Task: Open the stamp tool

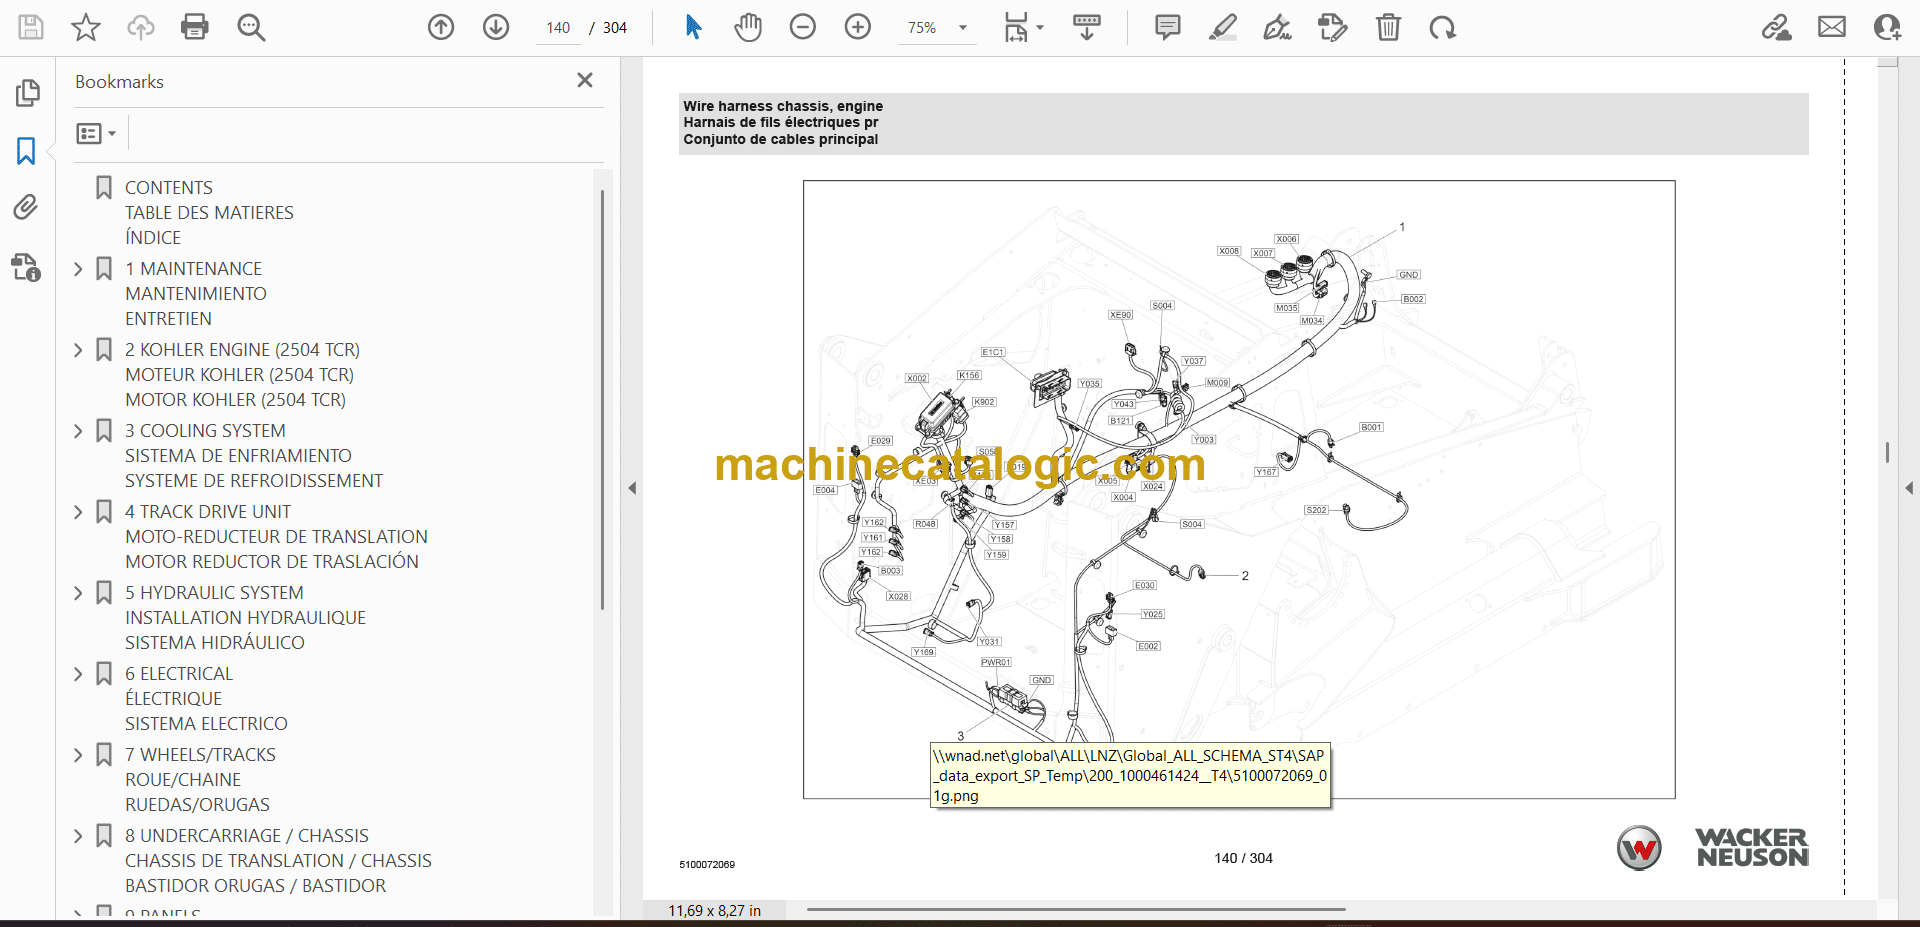Action: (x=1332, y=27)
